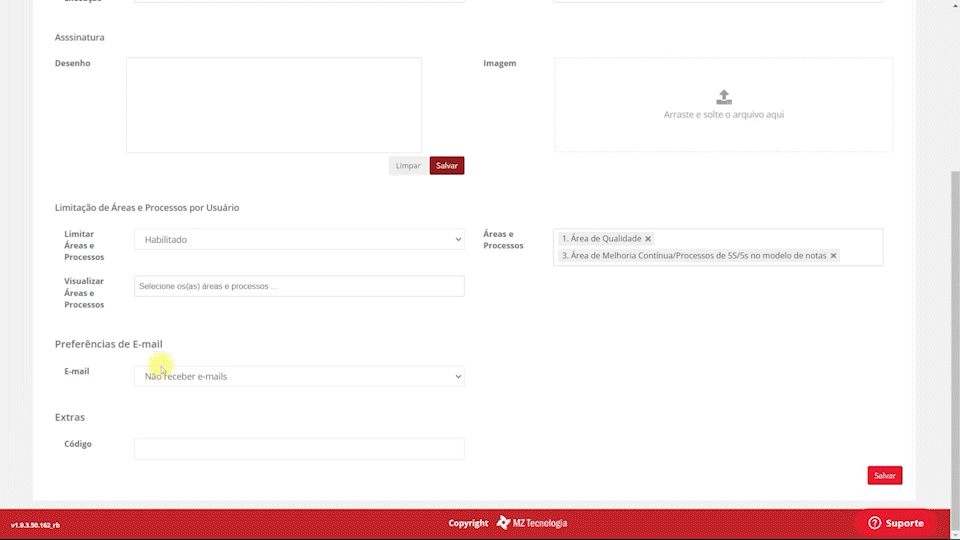This screenshot has width=960, height=540.
Task: Click the 'Copyright' text in the footer
Action: click(x=468, y=523)
